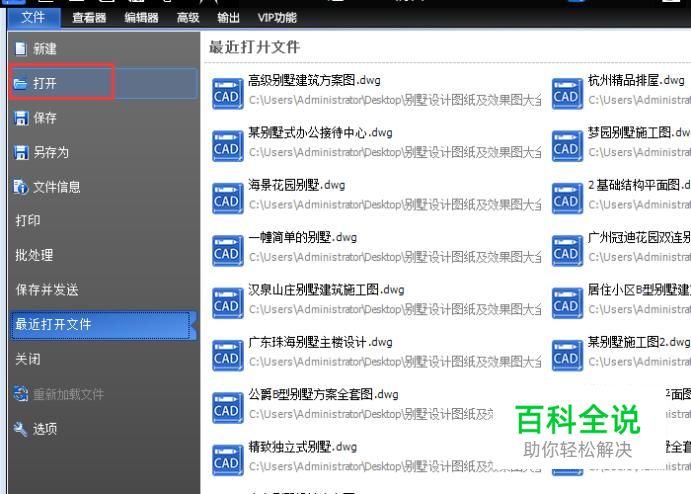Click the 打开 folder icon
This screenshot has height=494, width=691.
coord(20,83)
